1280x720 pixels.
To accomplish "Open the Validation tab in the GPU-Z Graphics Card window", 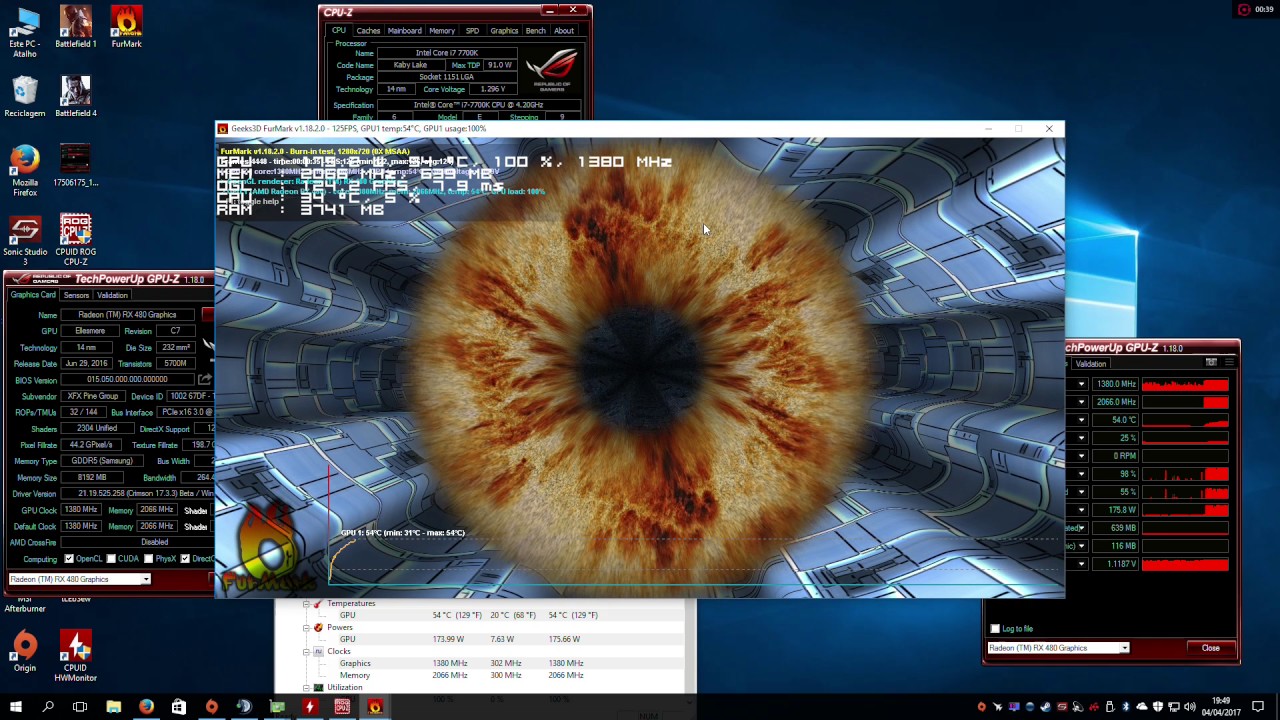I will click(112, 295).
